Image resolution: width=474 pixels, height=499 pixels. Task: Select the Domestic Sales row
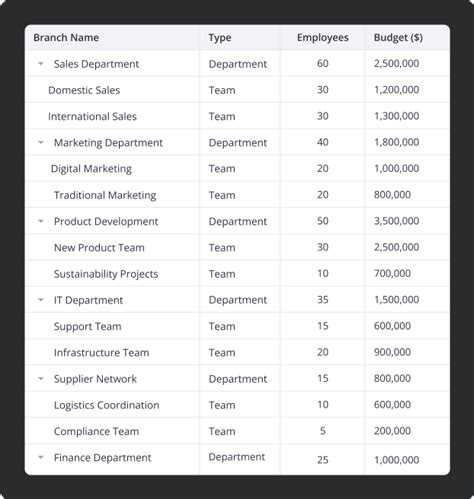click(237, 90)
